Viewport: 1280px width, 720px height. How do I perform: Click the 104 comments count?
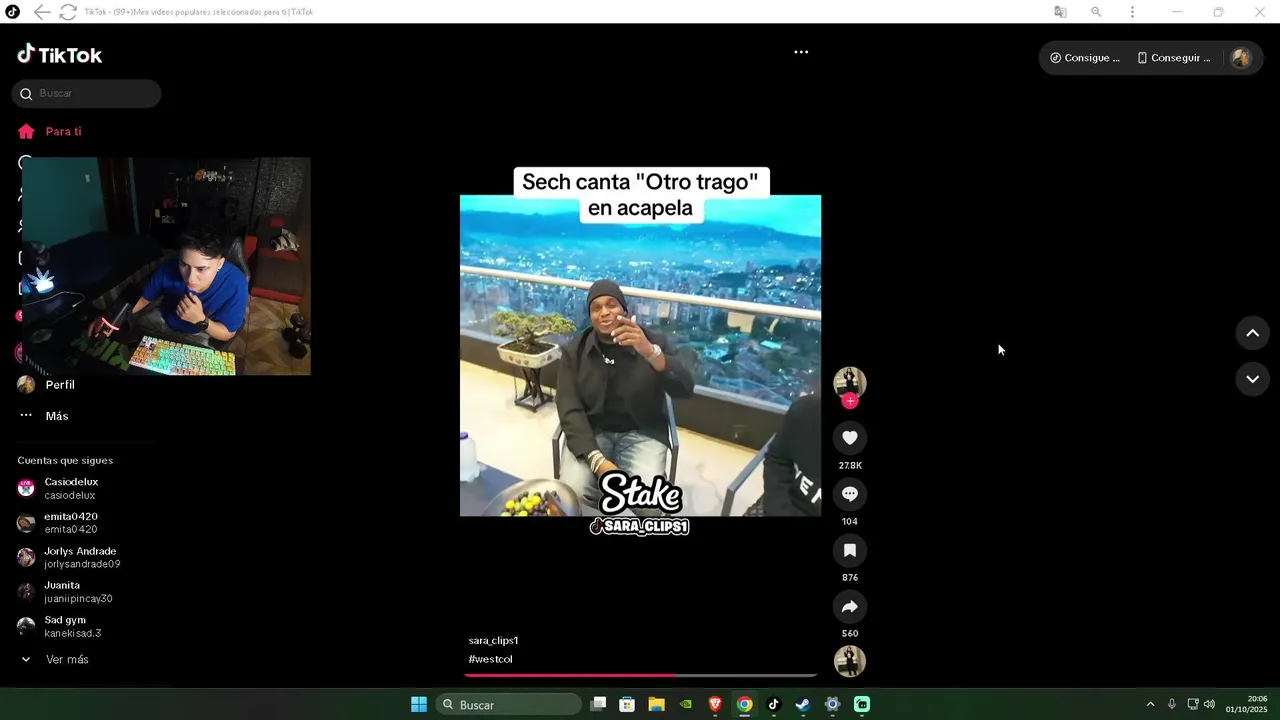coord(850,522)
